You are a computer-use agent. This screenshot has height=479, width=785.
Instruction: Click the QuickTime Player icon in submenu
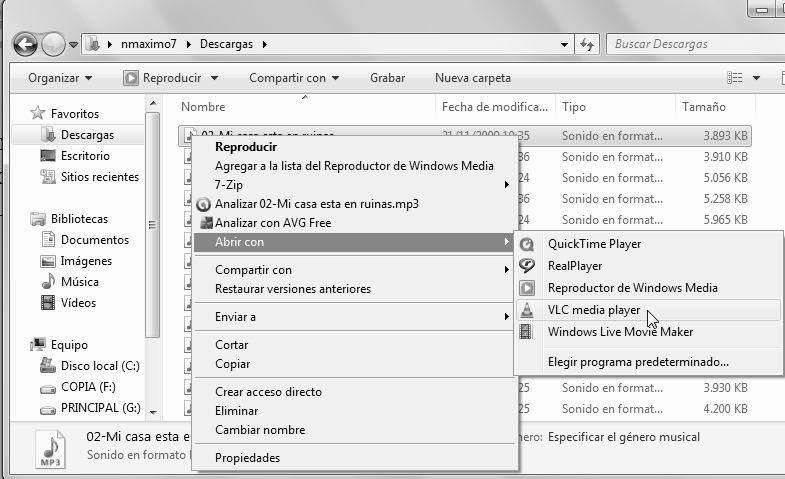click(x=527, y=244)
